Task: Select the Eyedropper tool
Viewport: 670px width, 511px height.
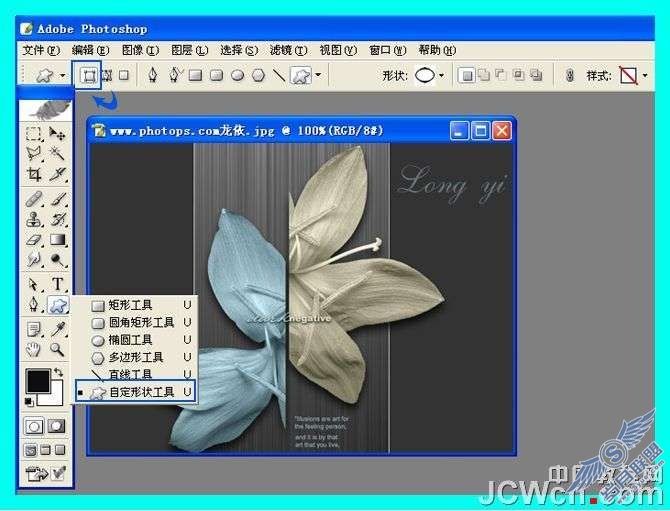Action: pyautogui.click(x=57, y=329)
